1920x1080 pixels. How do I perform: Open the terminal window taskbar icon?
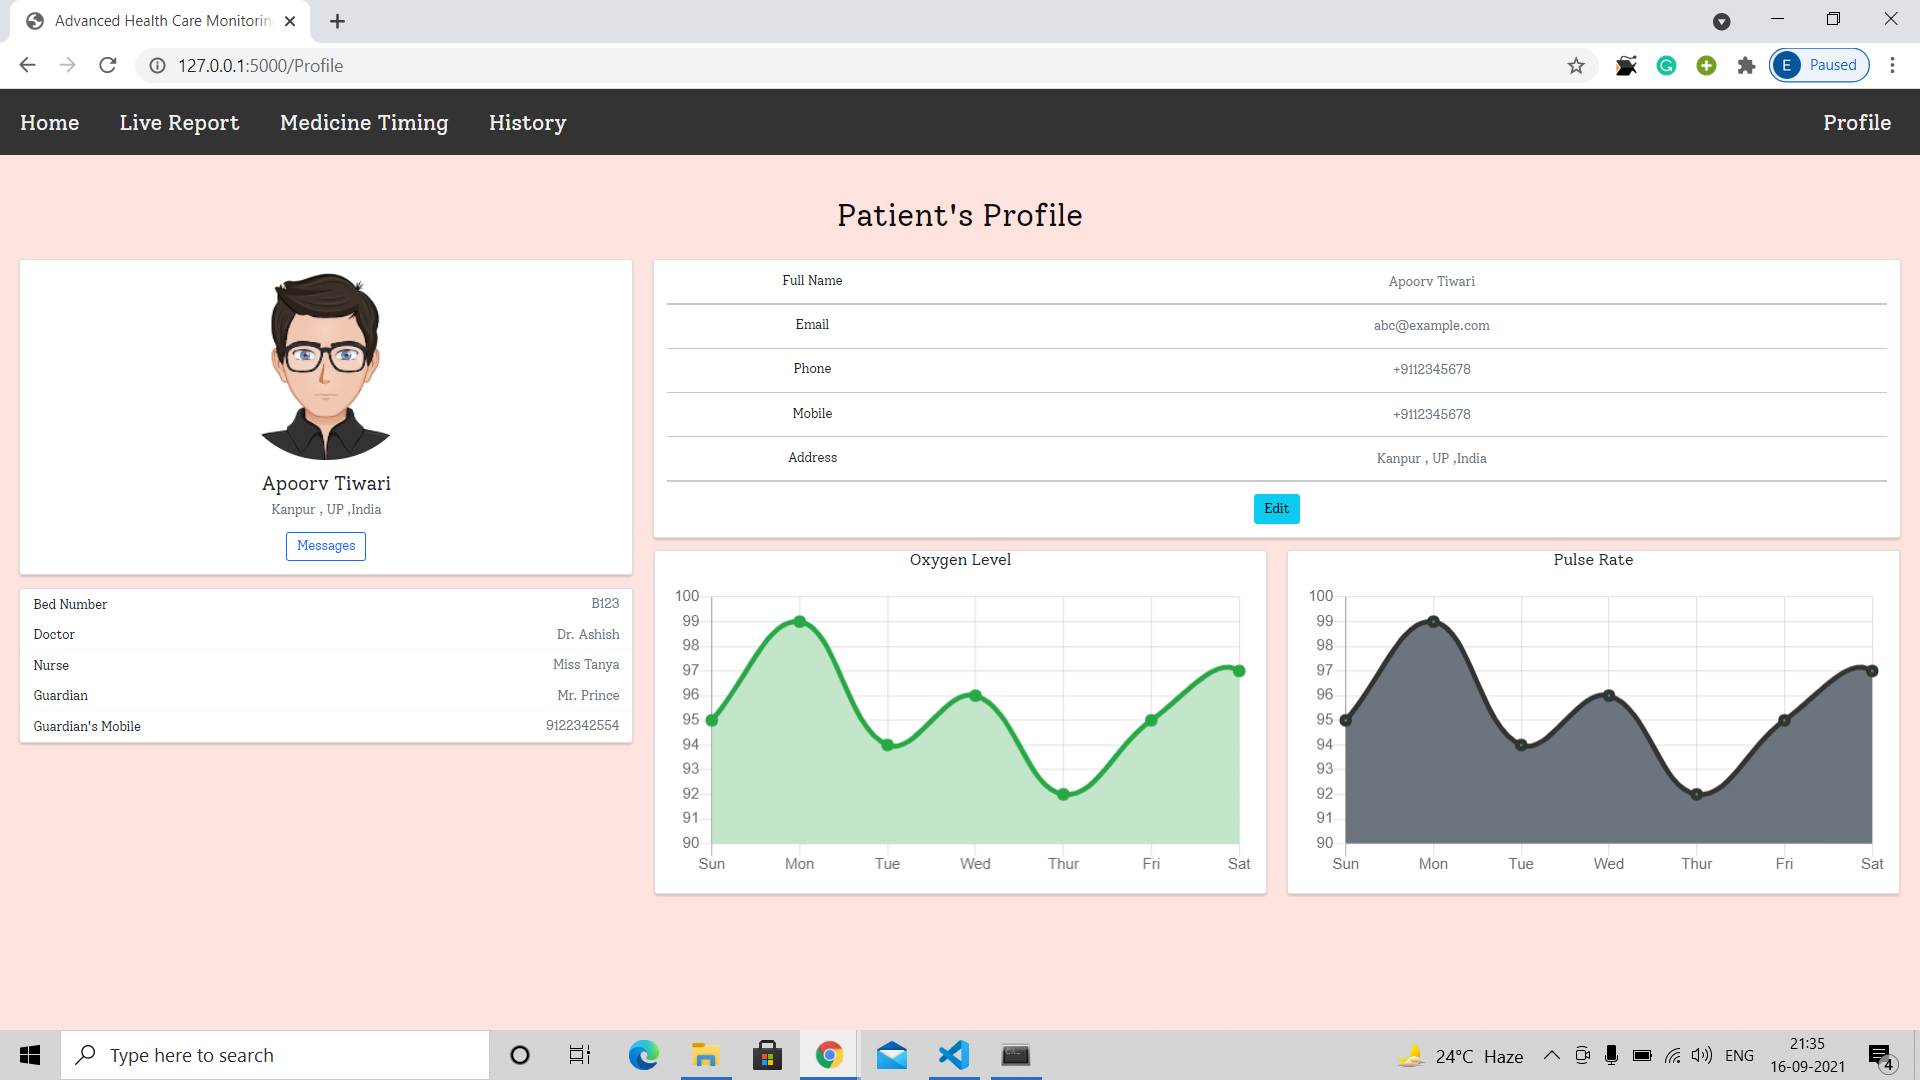pos(1016,1055)
